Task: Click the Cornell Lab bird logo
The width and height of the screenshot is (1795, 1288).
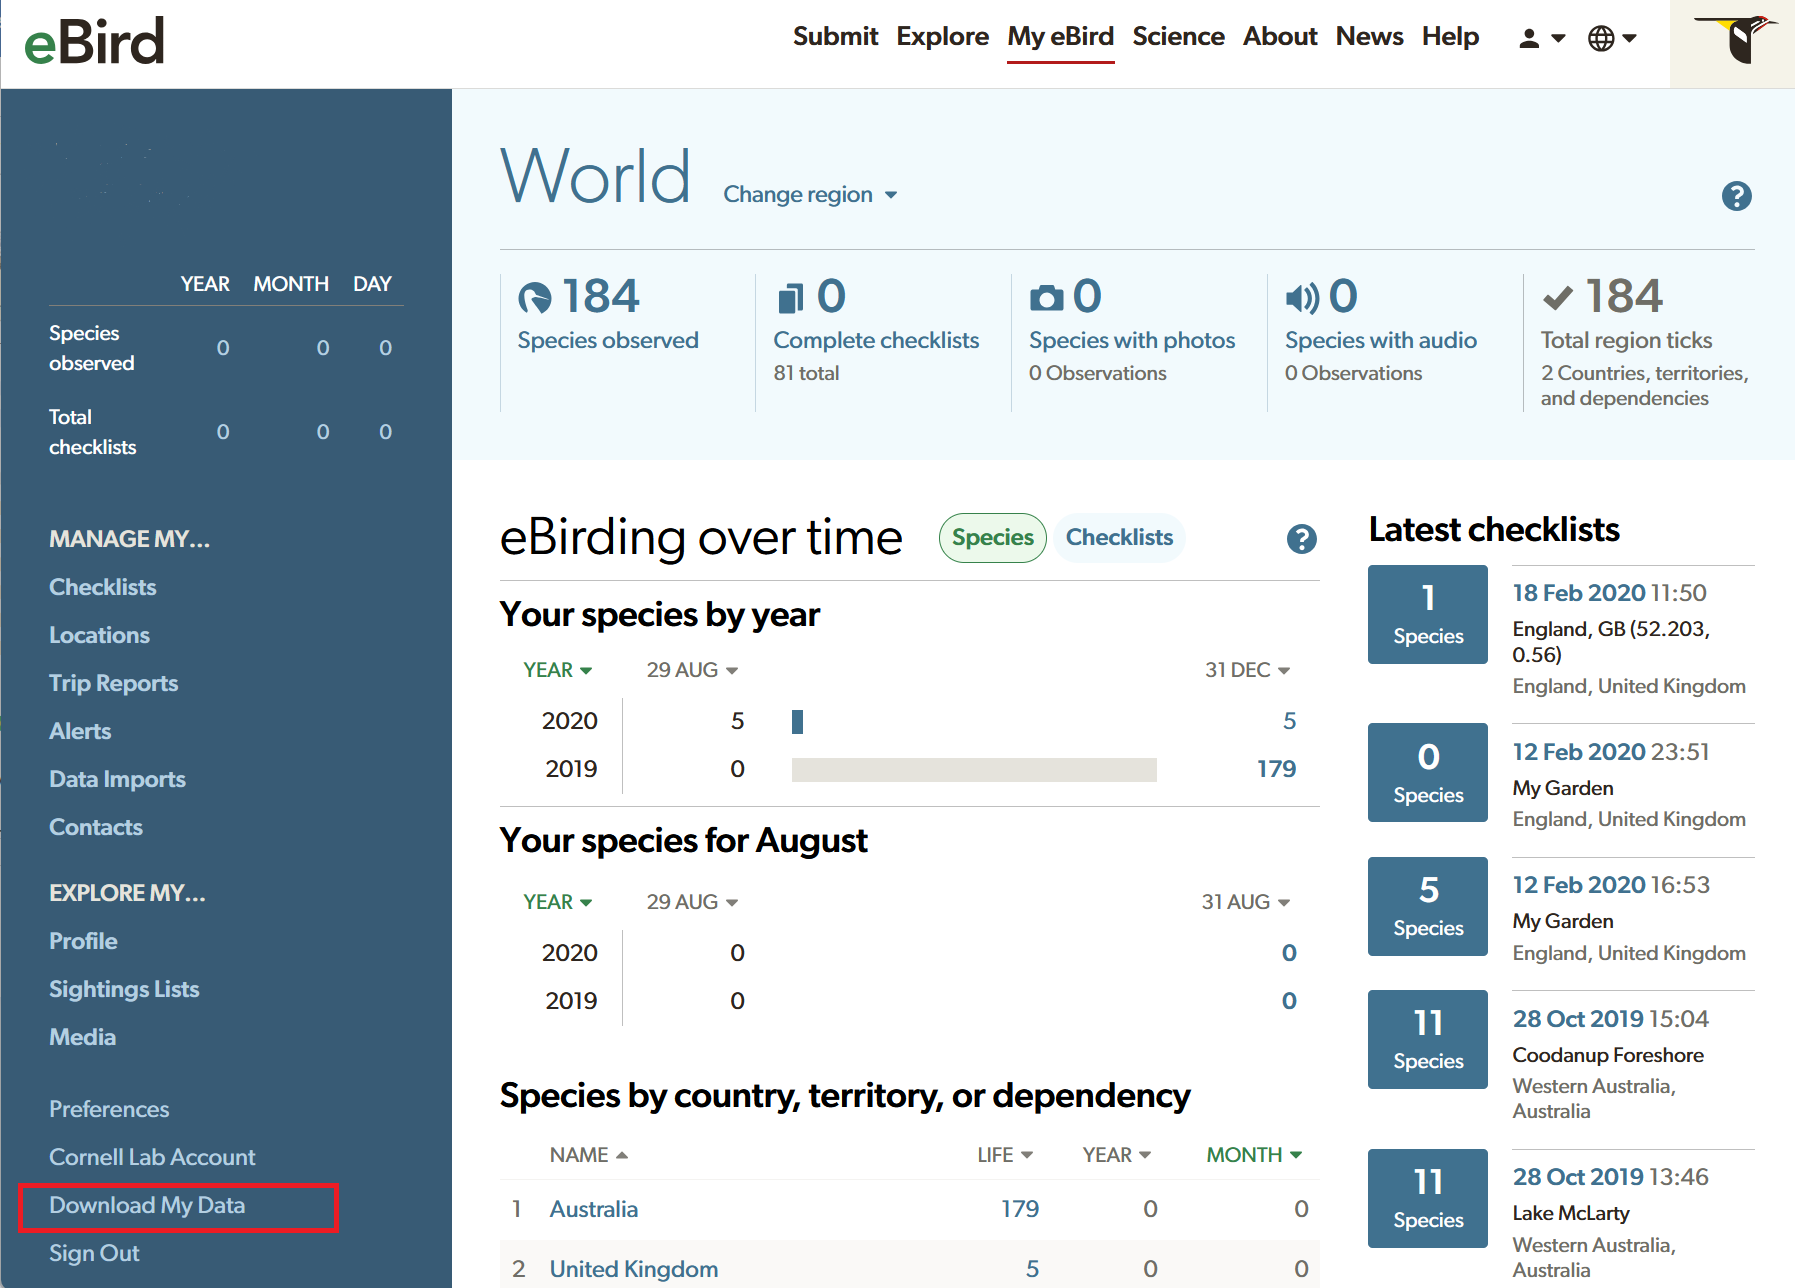Action: [x=1738, y=41]
